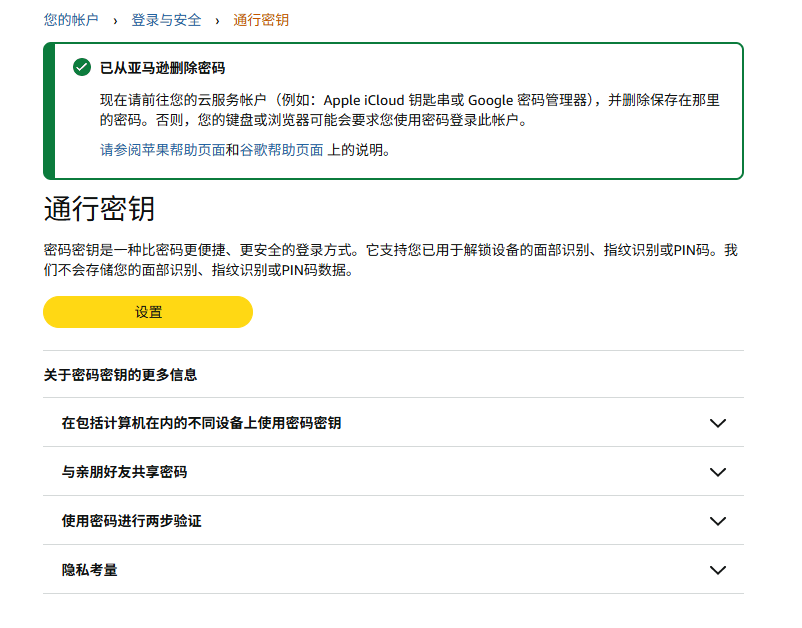This screenshot has height=628, width=802.
Task: Go to 登录与安全 breadcrumb link
Action: coord(166,20)
